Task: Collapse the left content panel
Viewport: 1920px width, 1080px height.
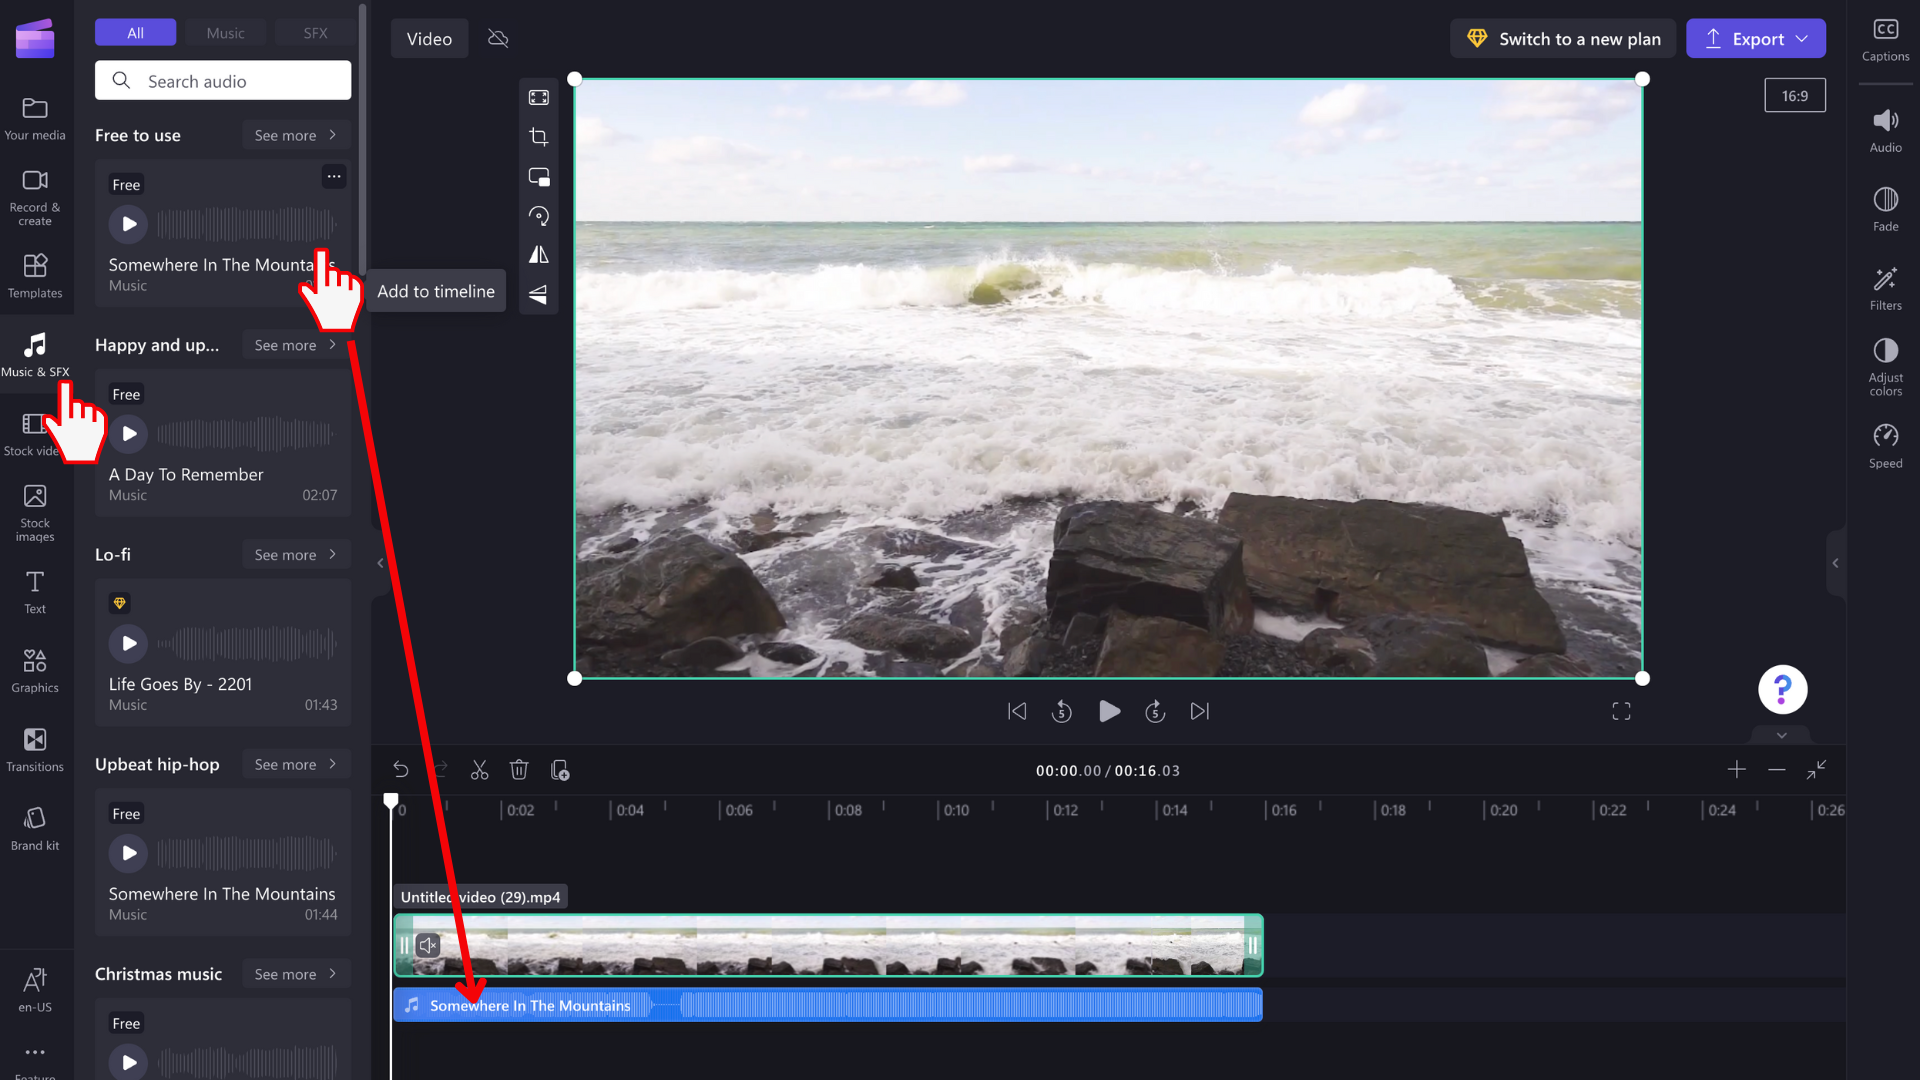Action: point(380,563)
